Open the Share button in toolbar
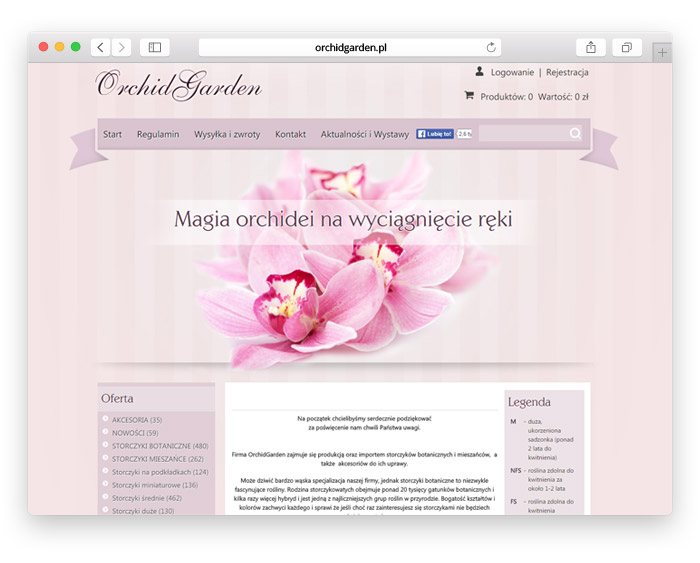 pos(591,47)
